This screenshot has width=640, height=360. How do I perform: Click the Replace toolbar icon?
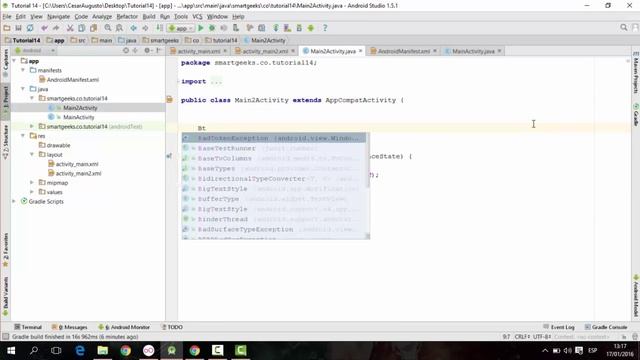[x=119, y=28]
